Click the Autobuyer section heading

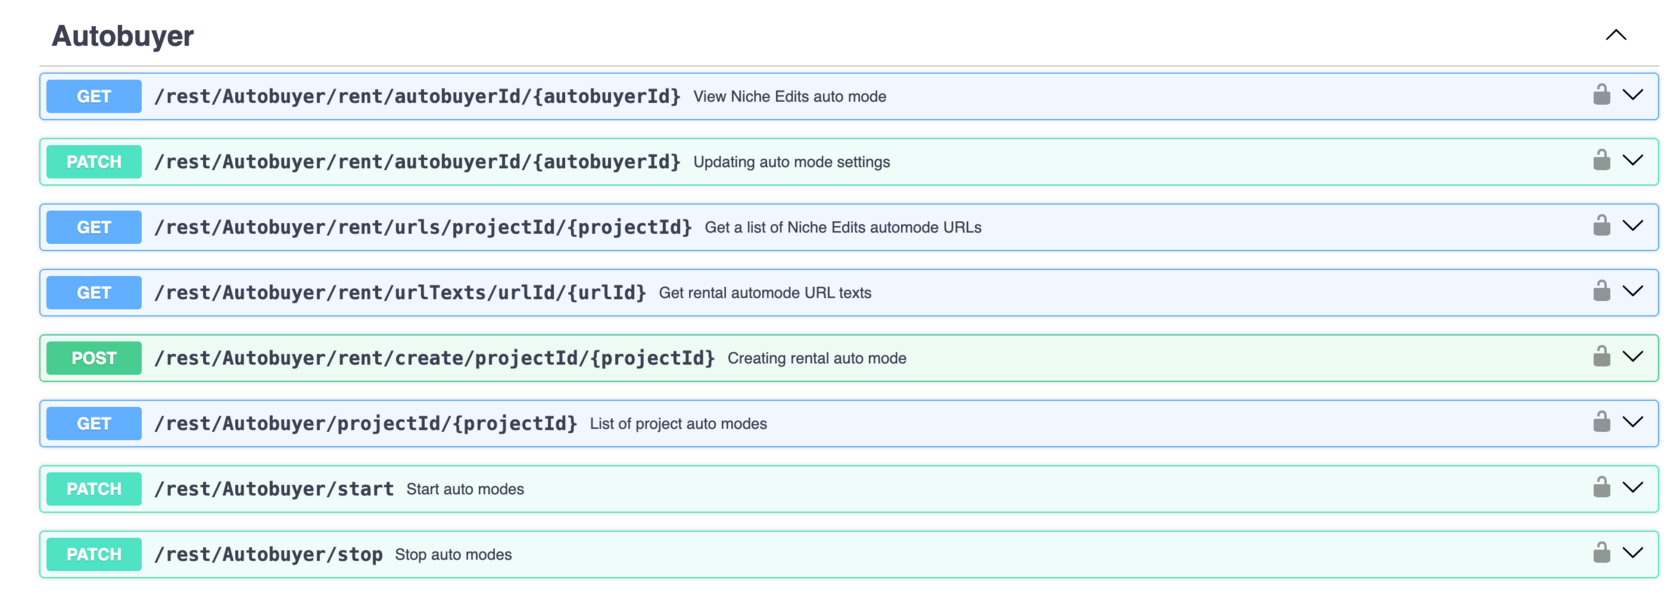coord(123,36)
